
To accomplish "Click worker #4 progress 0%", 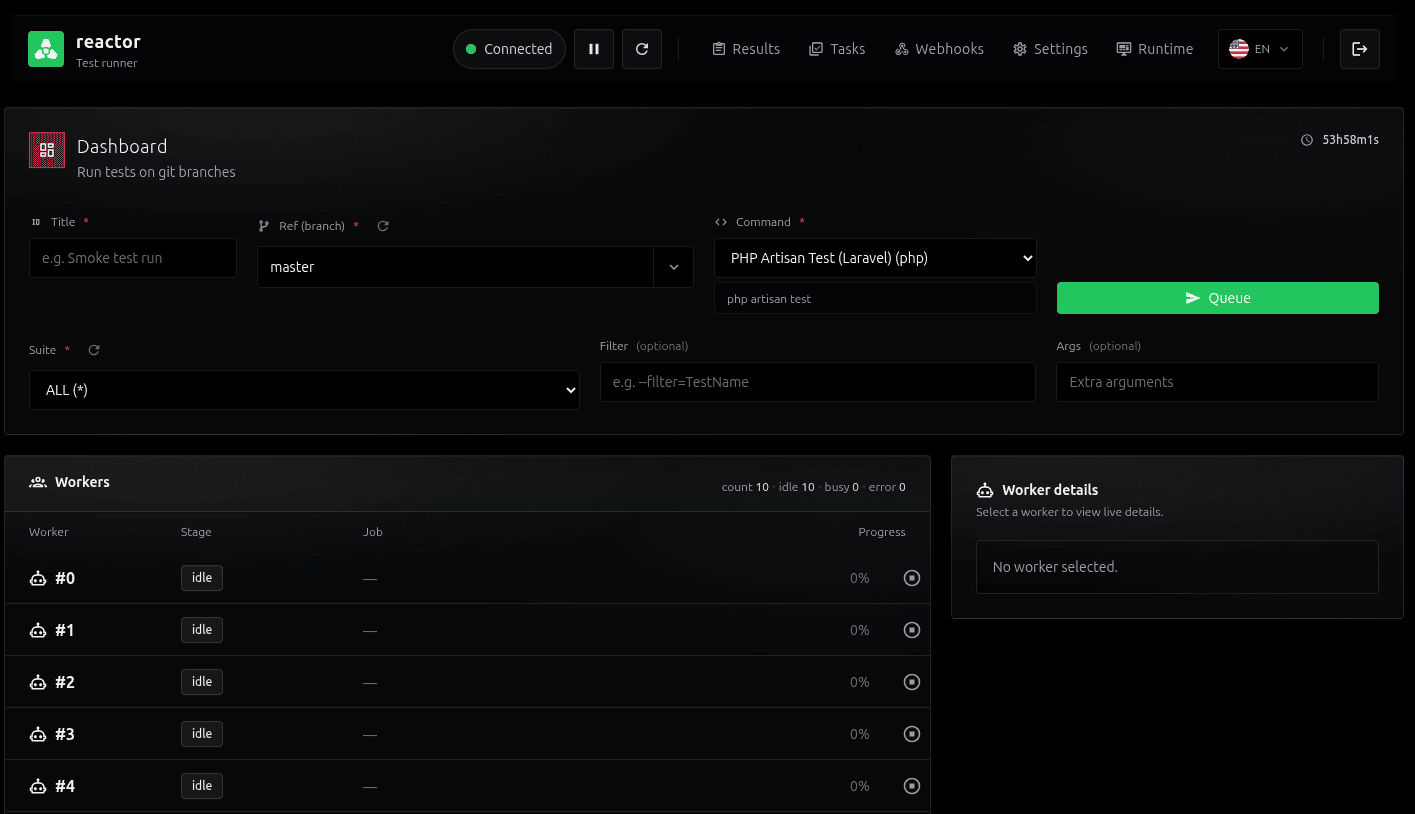I will [860, 786].
